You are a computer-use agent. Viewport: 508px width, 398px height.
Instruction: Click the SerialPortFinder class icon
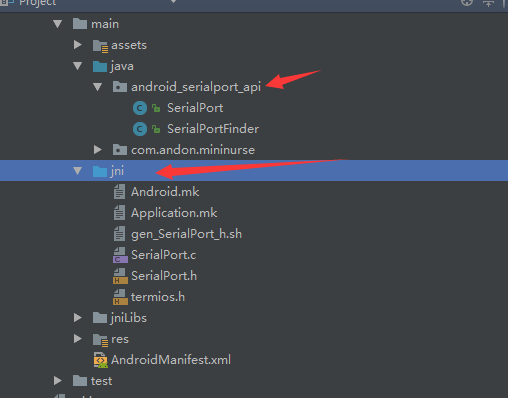[x=140, y=129]
